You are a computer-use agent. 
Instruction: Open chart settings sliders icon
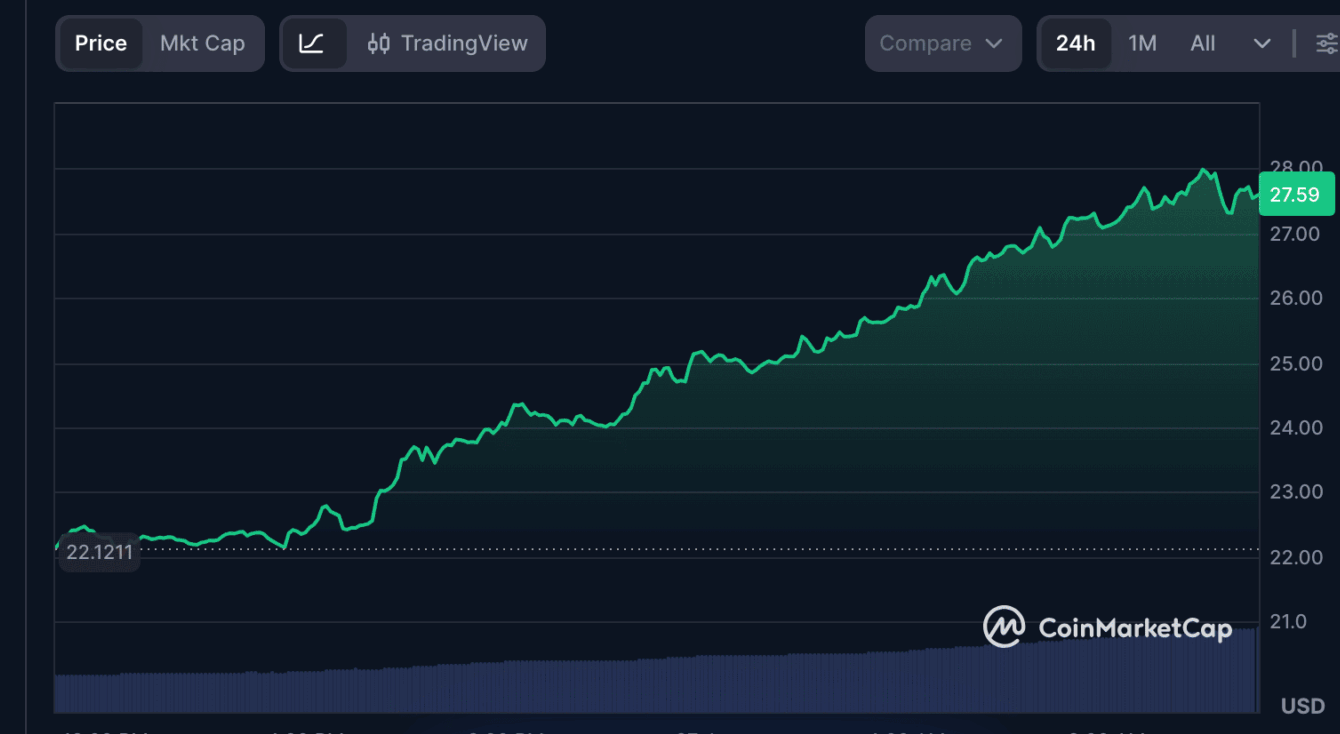[1326, 43]
